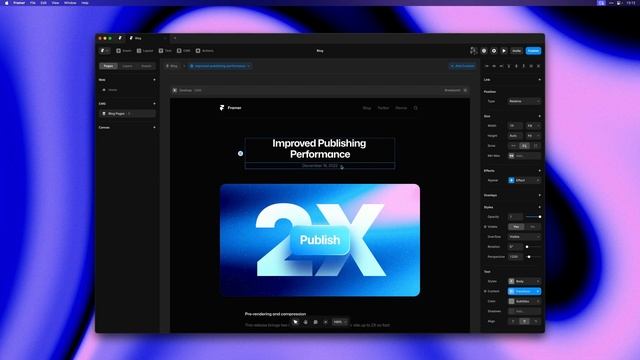Align text left in Align row
Screen dimensions: 640x360
point(513,321)
